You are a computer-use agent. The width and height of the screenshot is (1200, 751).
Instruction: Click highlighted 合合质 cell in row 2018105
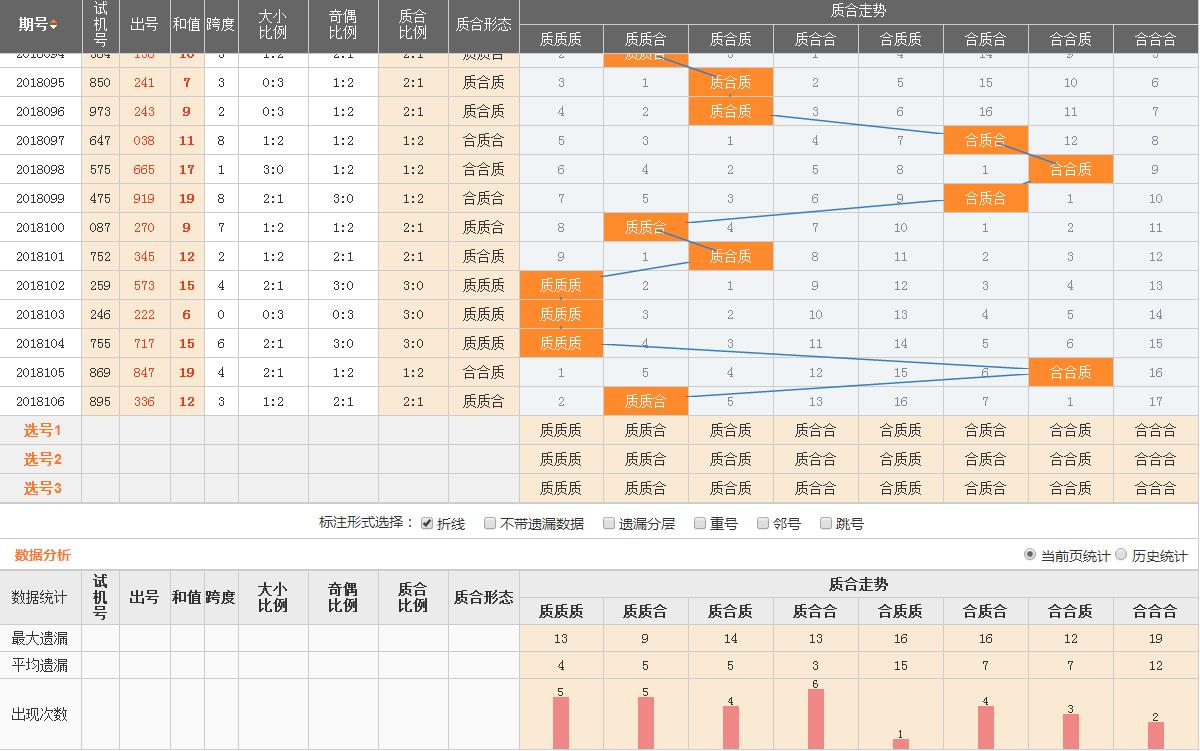[1071, 373]
